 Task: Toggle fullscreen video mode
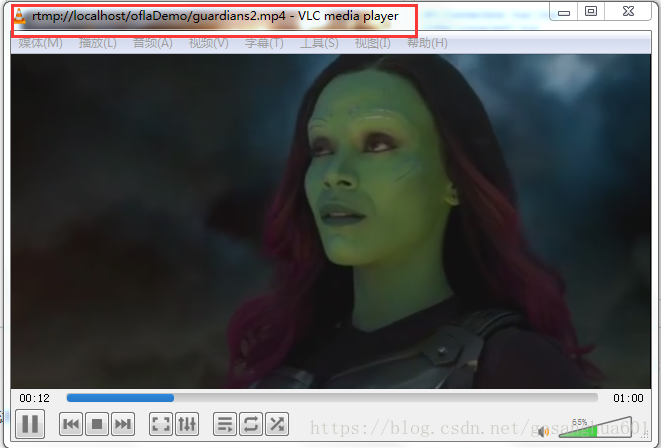(161, 424)
